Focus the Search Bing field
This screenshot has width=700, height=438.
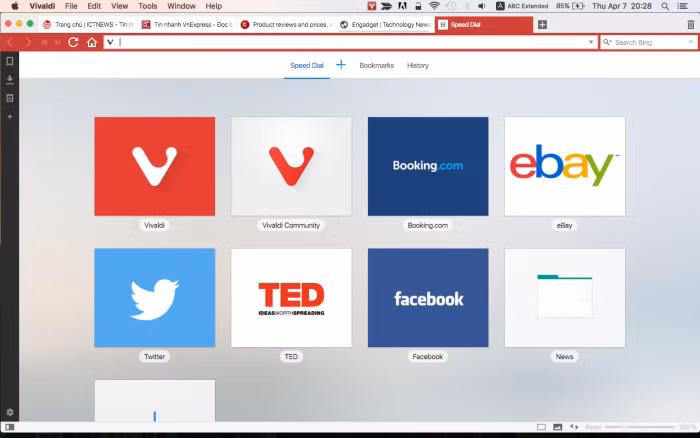(650, 42)
